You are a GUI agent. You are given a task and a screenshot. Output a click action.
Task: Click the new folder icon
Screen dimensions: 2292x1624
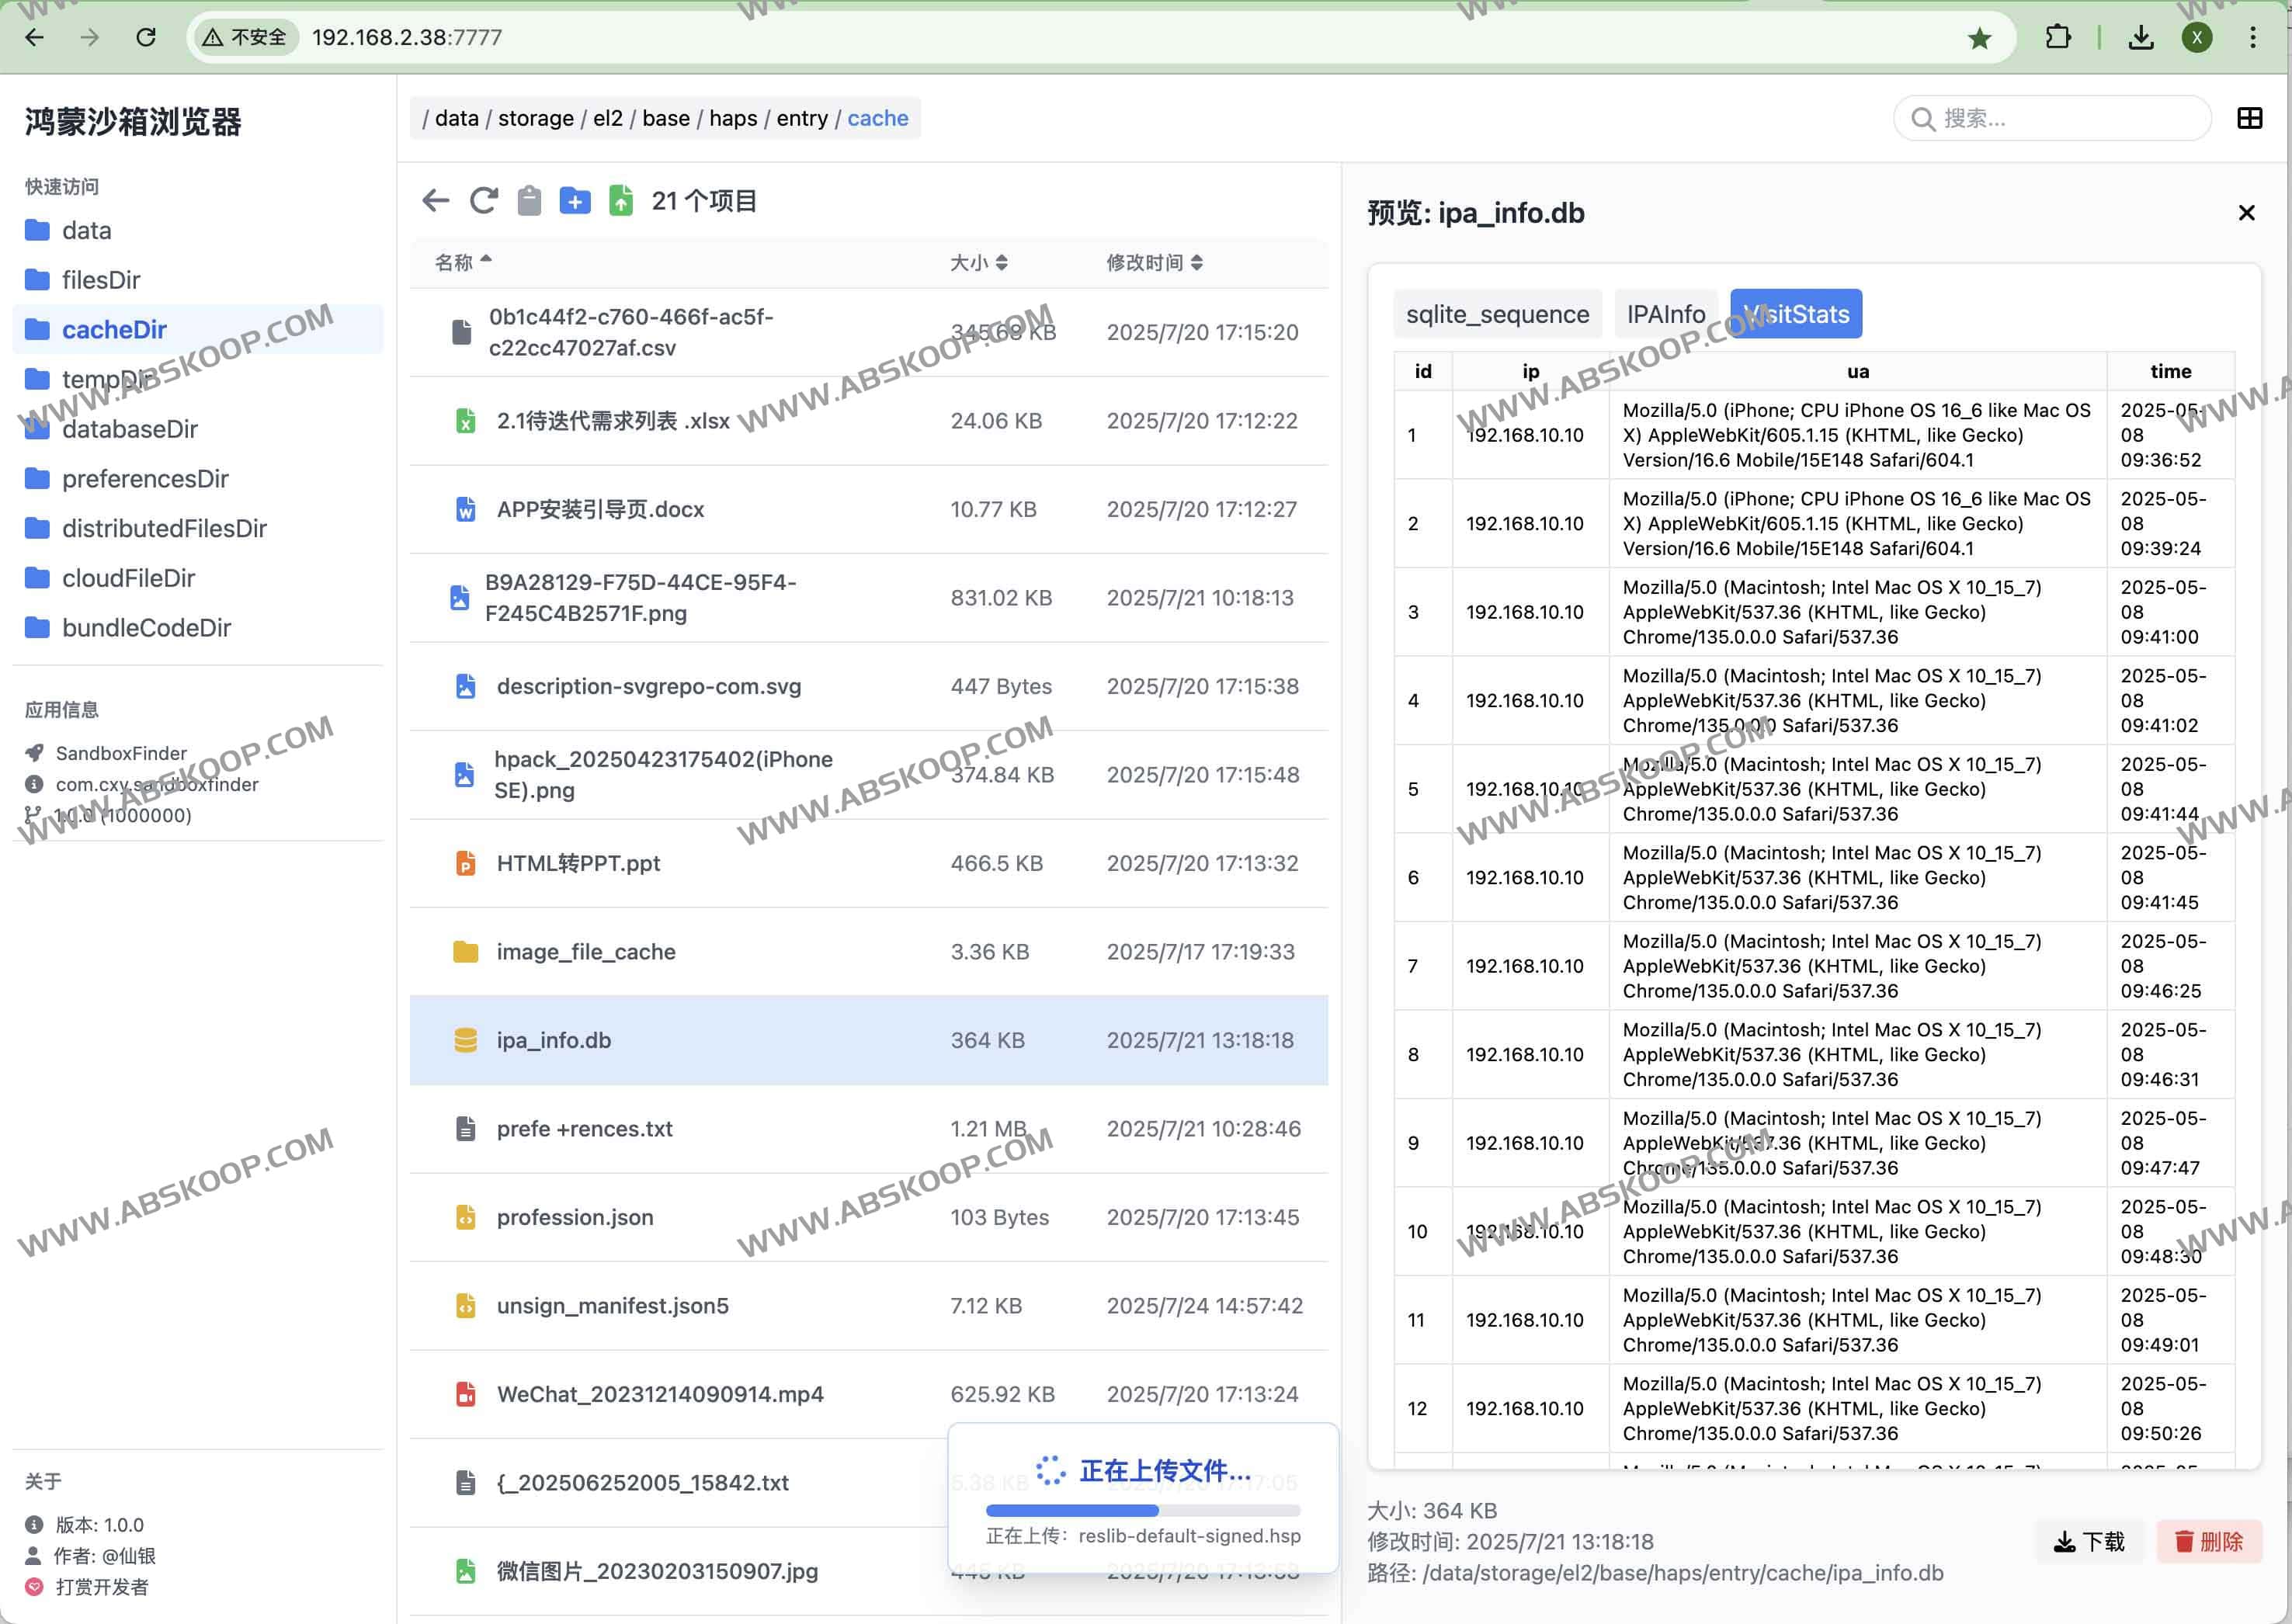(x=574, y=201)
